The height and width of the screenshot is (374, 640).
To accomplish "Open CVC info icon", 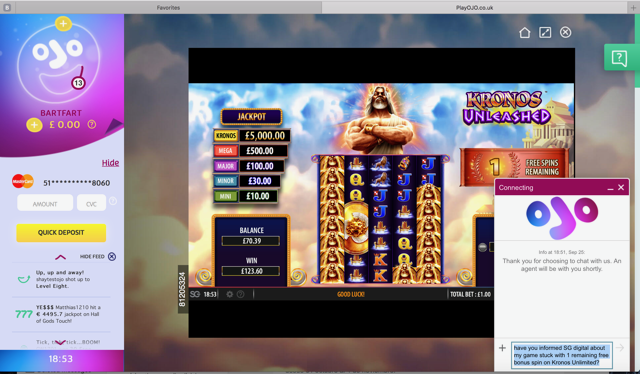I will coord(113,201).
